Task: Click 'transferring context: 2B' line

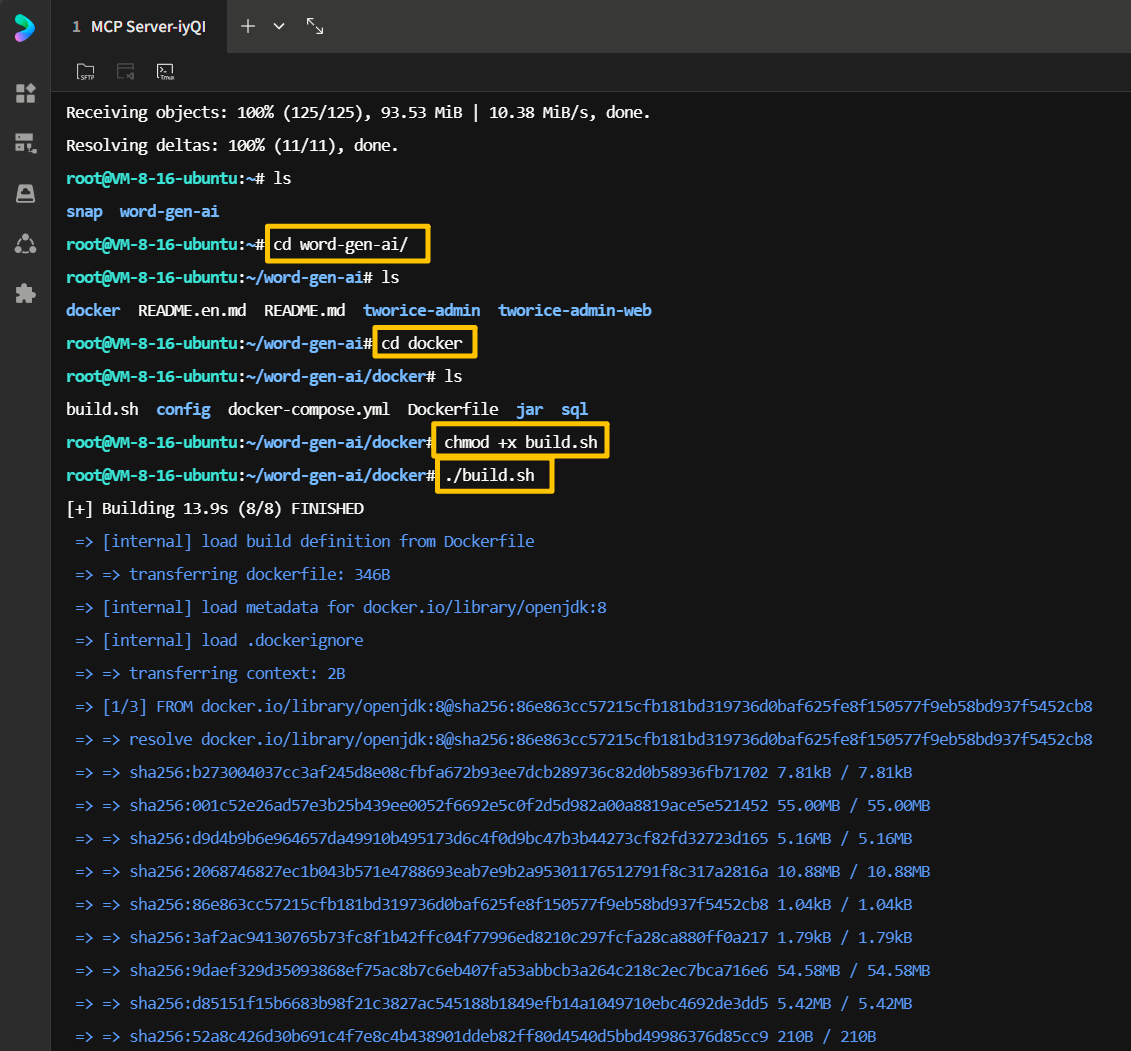Action: 210,674
